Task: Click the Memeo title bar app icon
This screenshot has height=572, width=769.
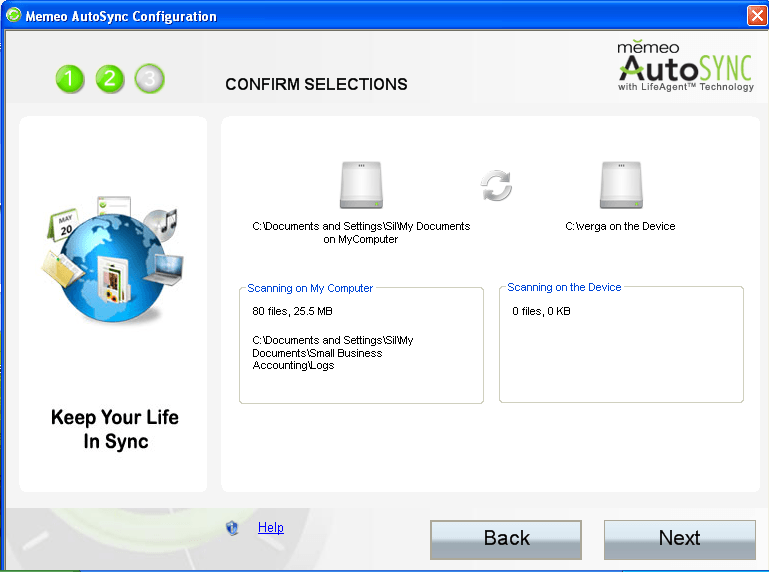Action: click(14, 15)
